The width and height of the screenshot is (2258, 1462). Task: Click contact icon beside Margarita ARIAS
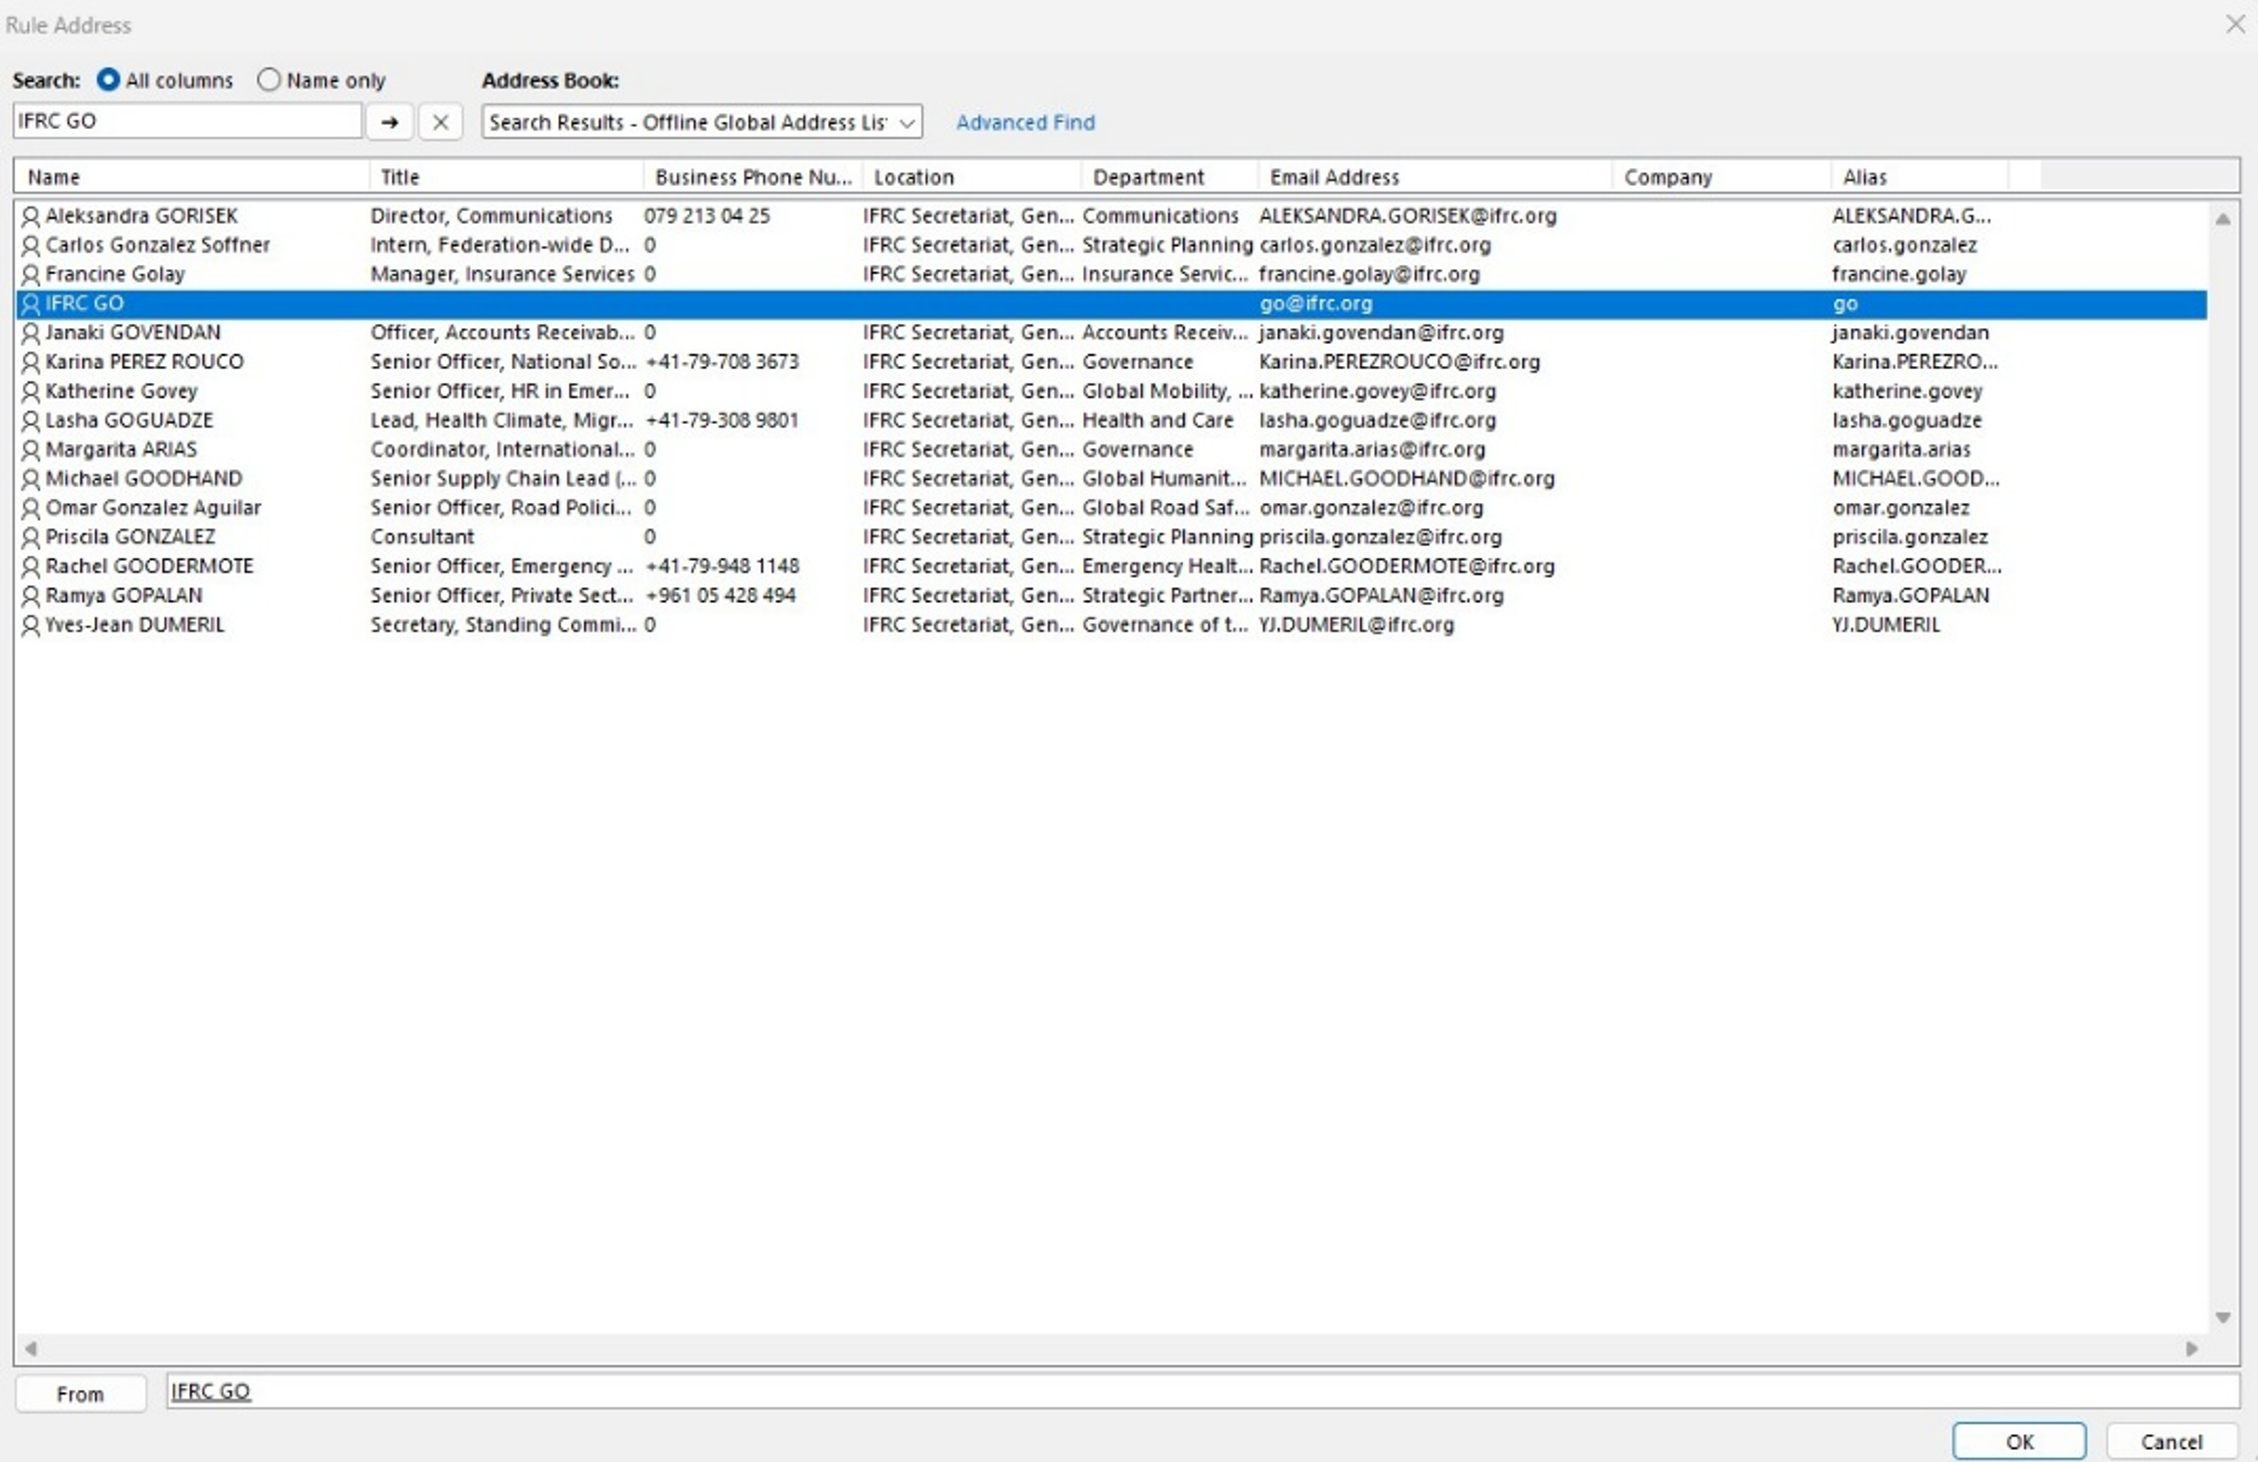(x=31, y=450)
